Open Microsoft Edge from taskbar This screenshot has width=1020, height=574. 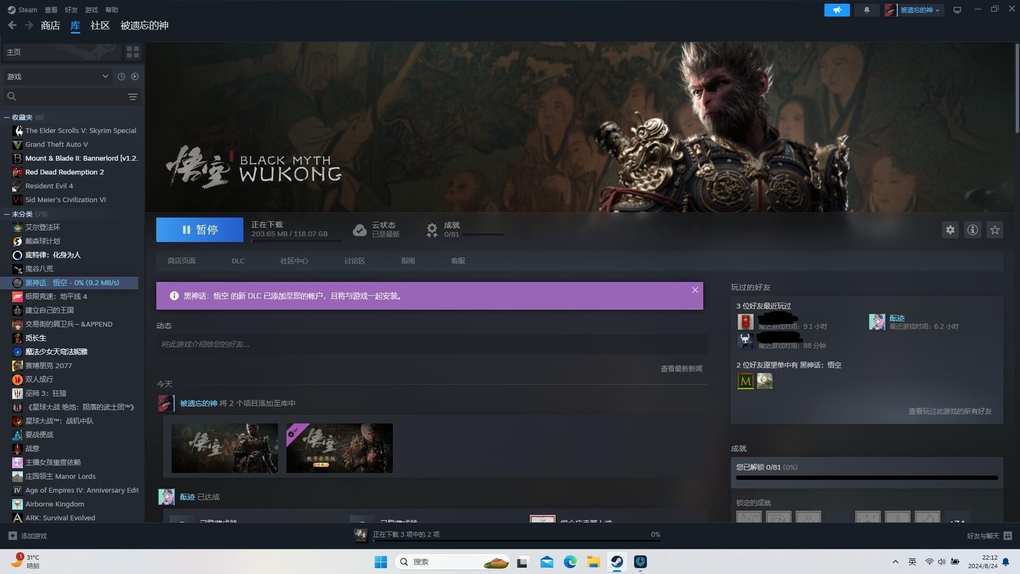point(570,562)
